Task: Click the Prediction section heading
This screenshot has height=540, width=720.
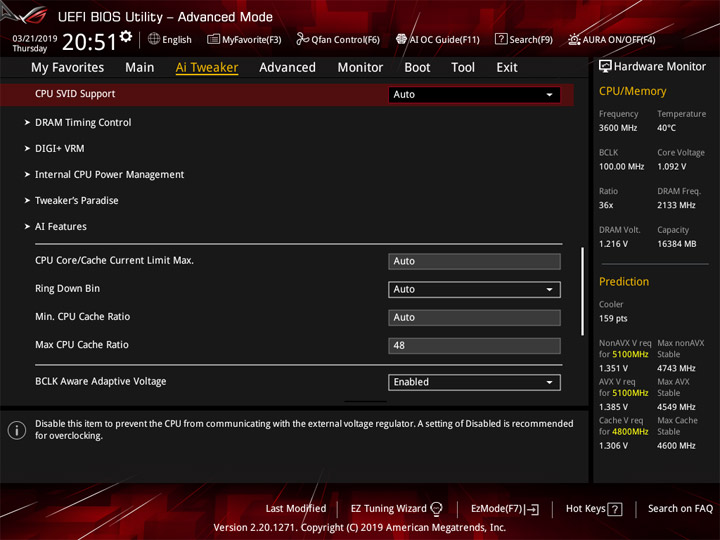Action: click(624, 281)
